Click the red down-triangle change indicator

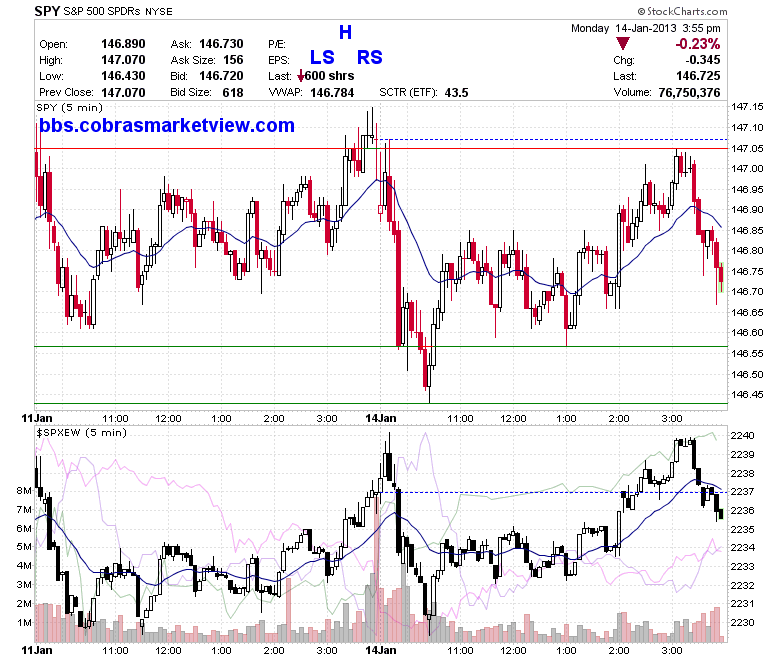[x=623, y=44]
